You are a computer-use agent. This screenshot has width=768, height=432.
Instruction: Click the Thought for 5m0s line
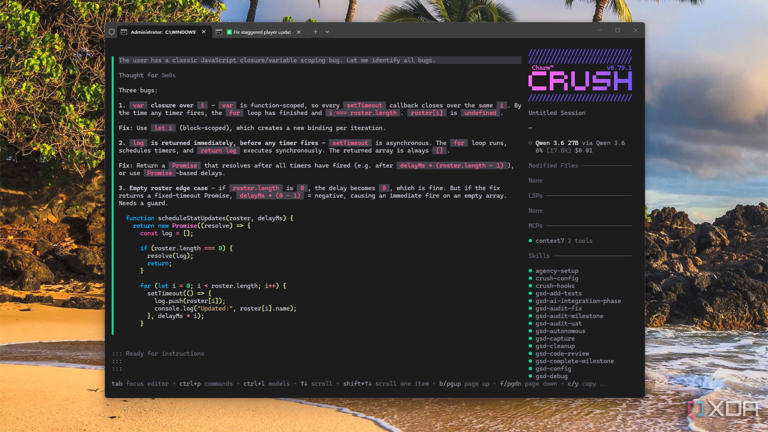pos(147,75)
